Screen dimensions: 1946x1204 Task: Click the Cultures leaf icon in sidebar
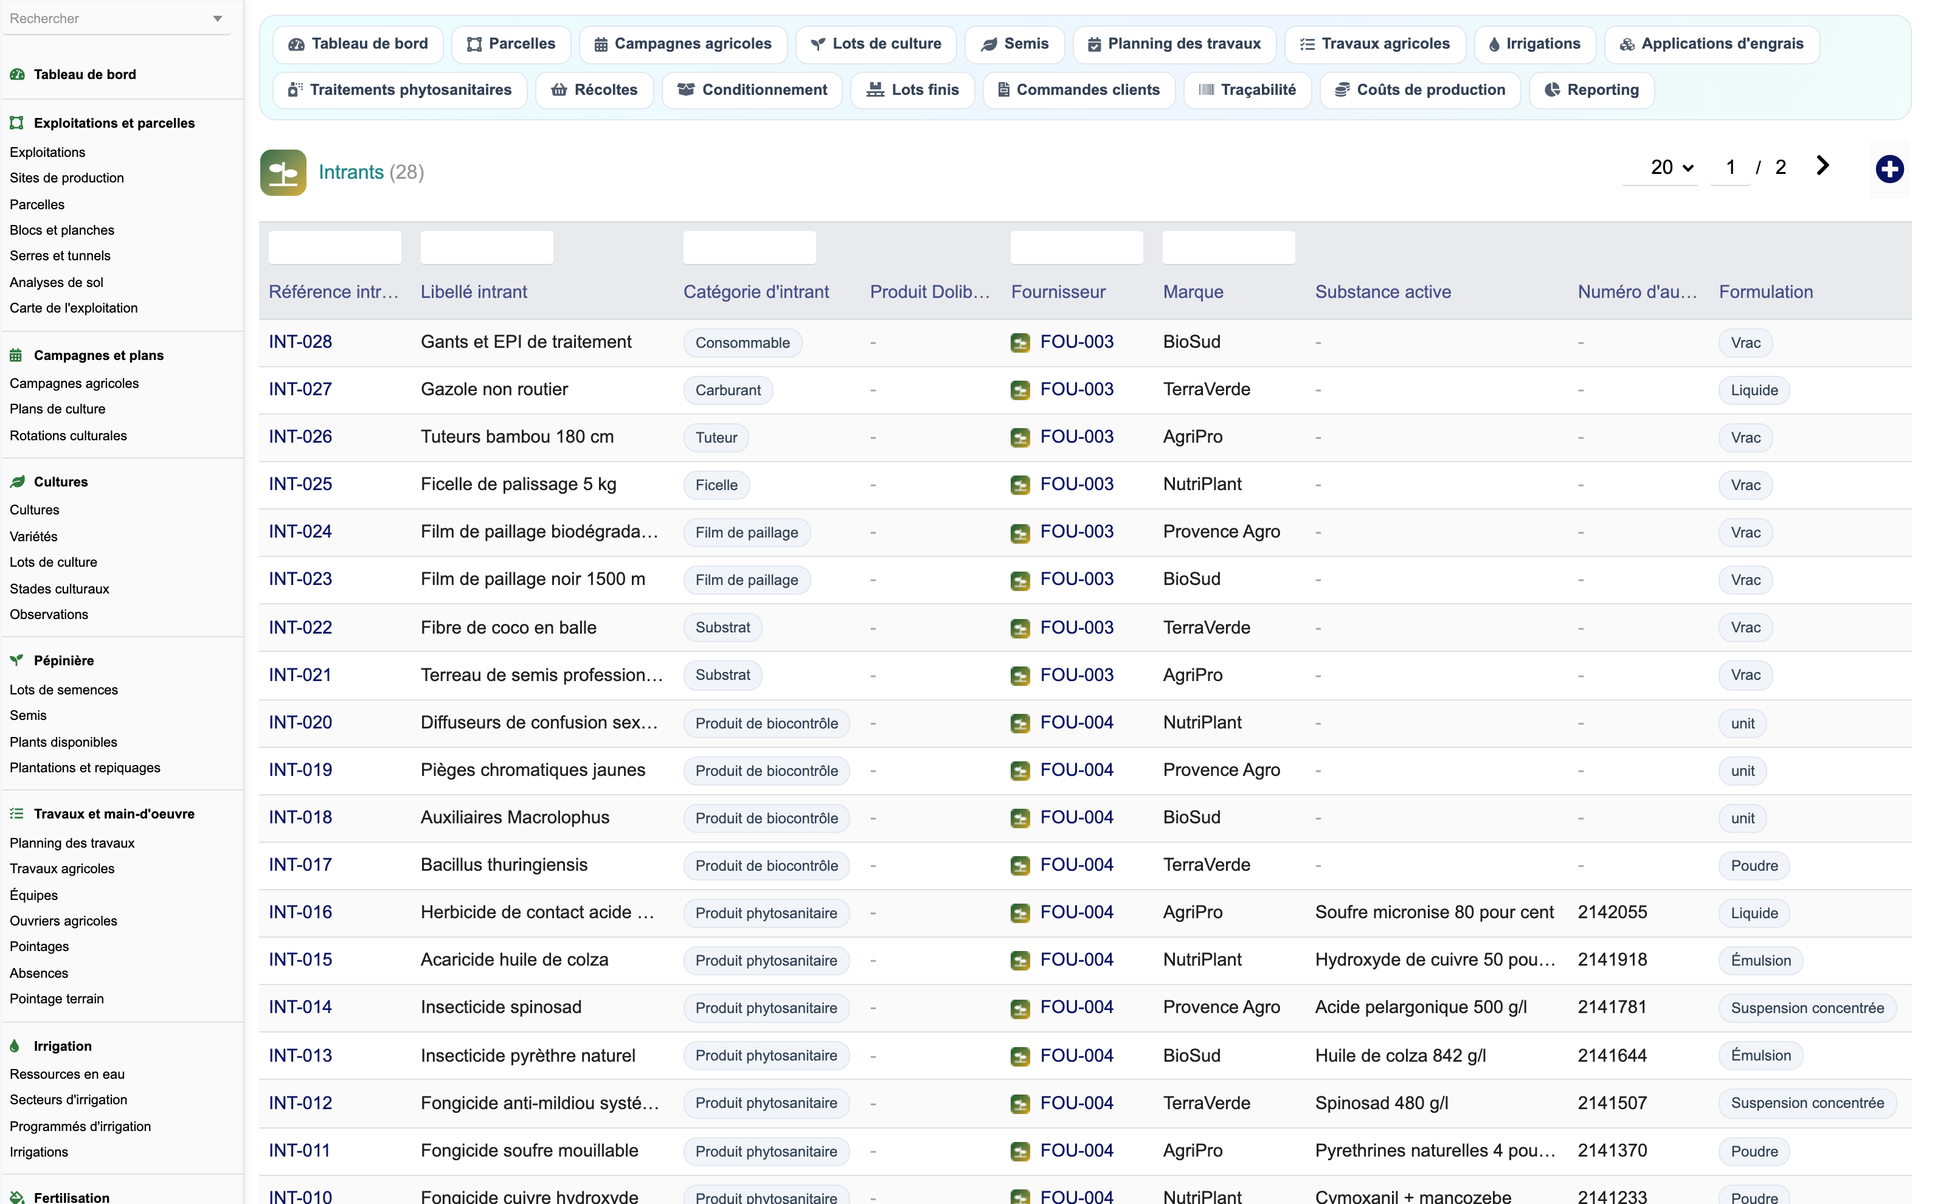17,482
